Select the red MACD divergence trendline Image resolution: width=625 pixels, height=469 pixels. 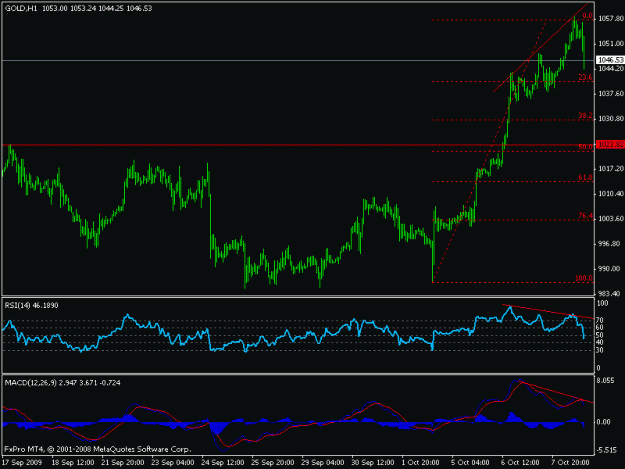click(556, 392)
